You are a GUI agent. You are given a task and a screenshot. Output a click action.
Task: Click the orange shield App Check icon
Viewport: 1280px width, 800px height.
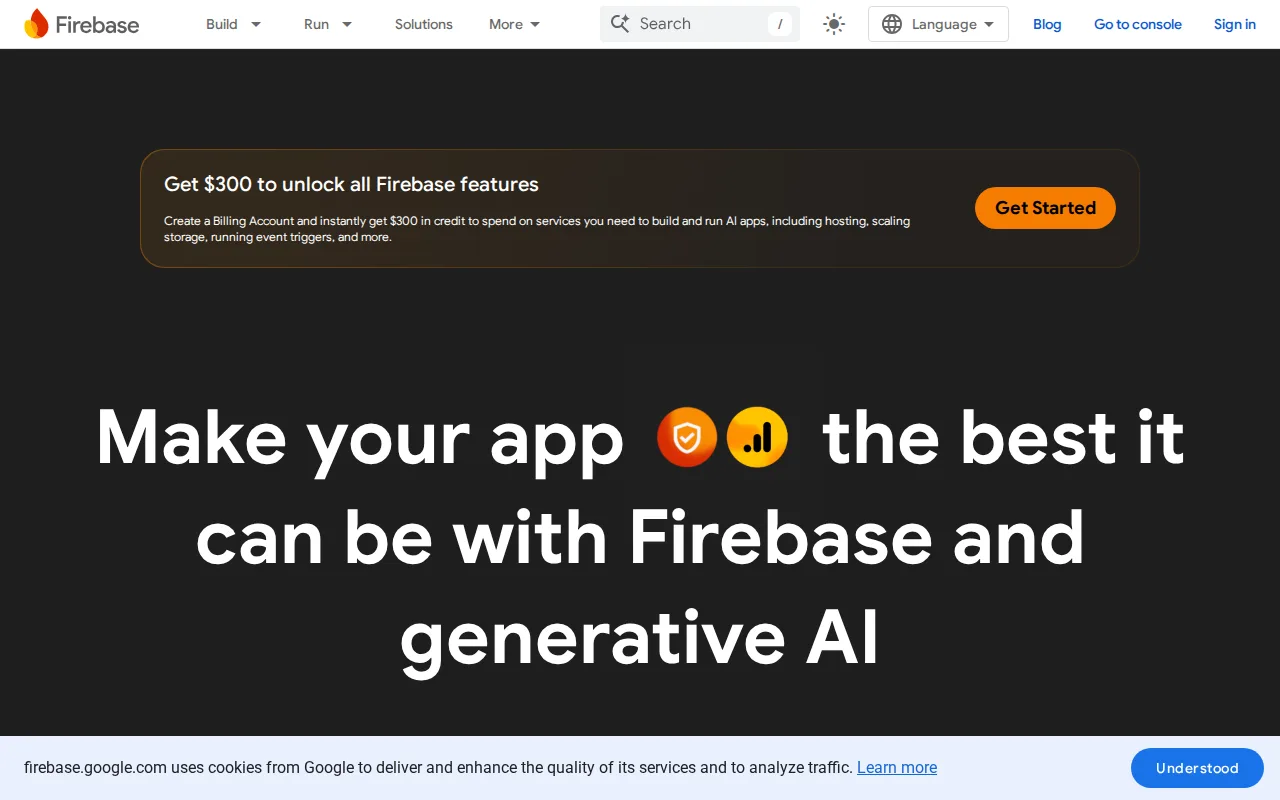coord(687,437)
